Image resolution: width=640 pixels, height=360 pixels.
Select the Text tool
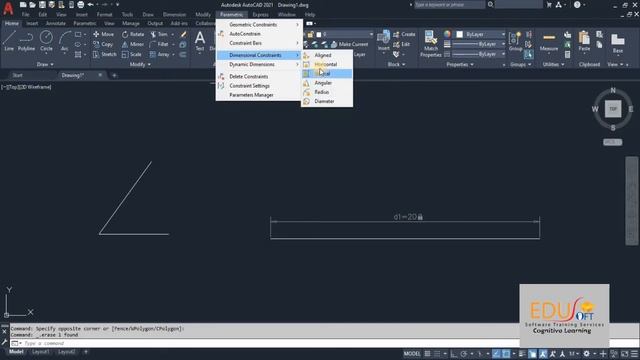coord(200,41)
